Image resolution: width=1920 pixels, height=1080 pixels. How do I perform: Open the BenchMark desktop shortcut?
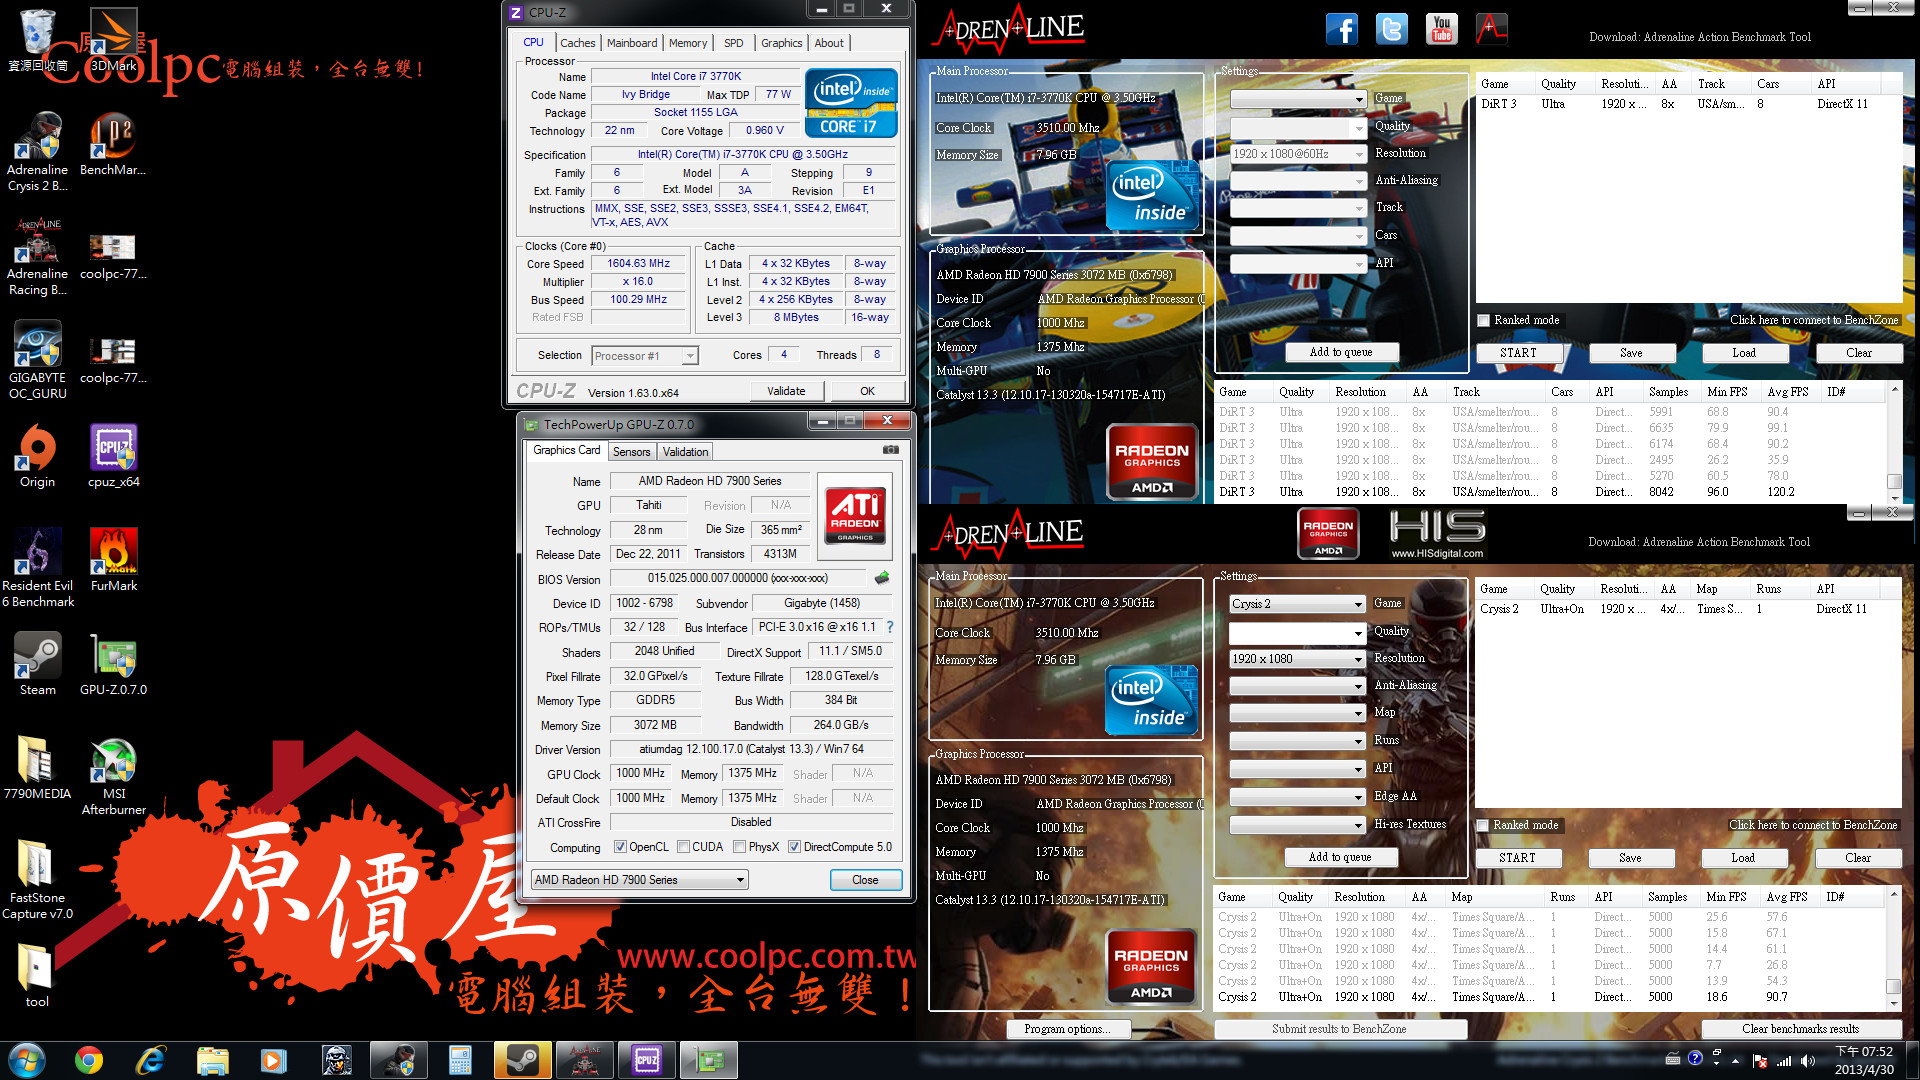pos(113,144)
